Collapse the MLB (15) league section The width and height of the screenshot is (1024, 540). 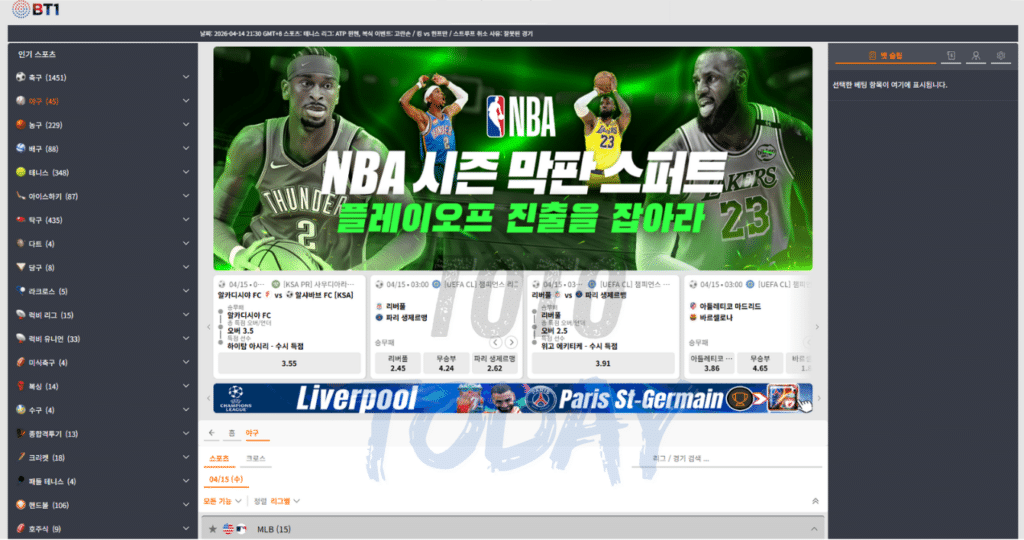pos(814,529)
